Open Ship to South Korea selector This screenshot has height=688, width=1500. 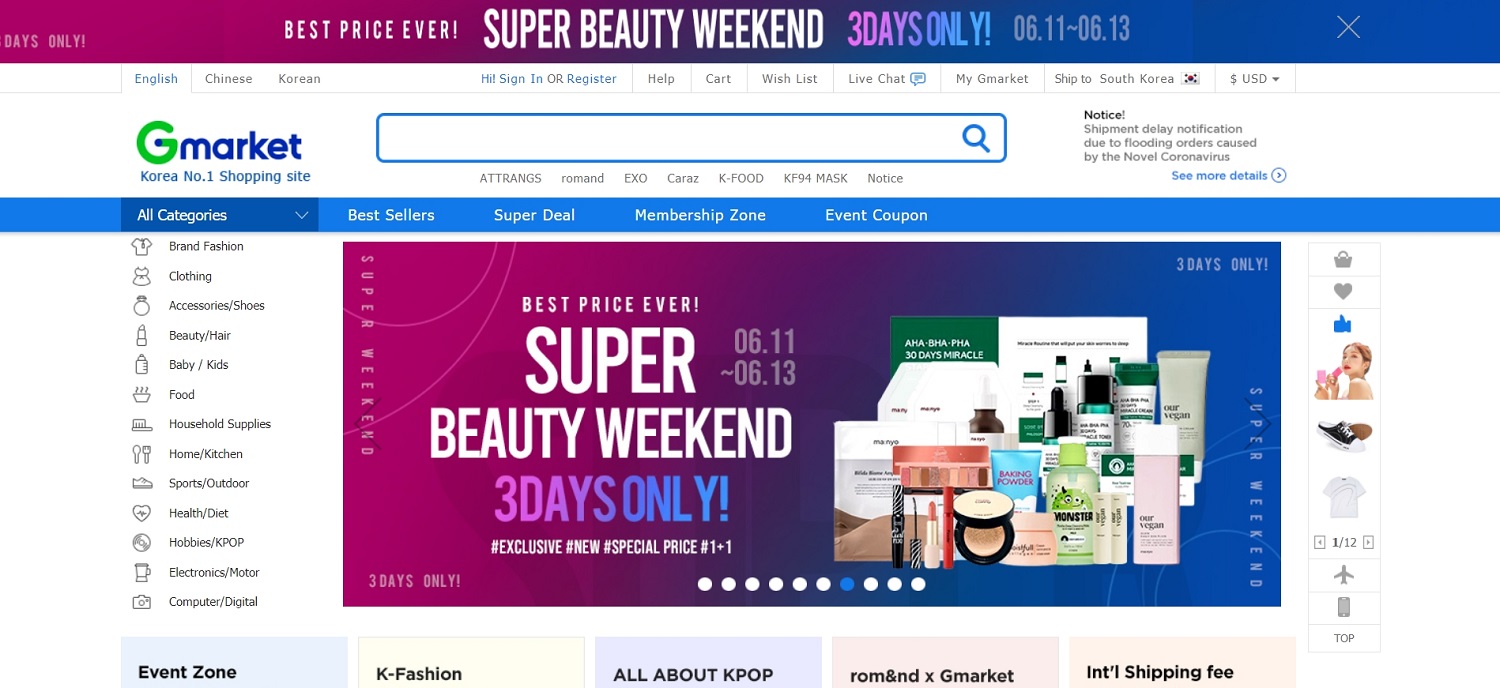(x=1127, y=79)
